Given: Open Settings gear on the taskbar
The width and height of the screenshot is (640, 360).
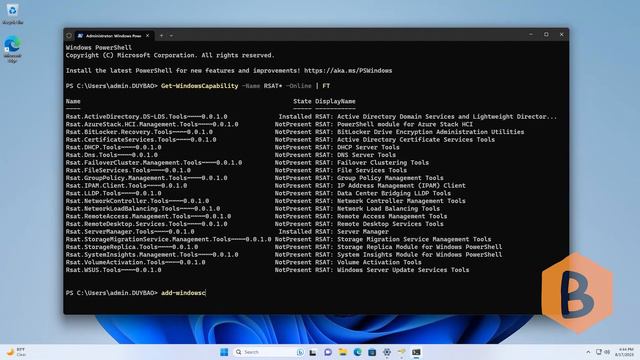Looking at the screenshot, I should (387, 352).
